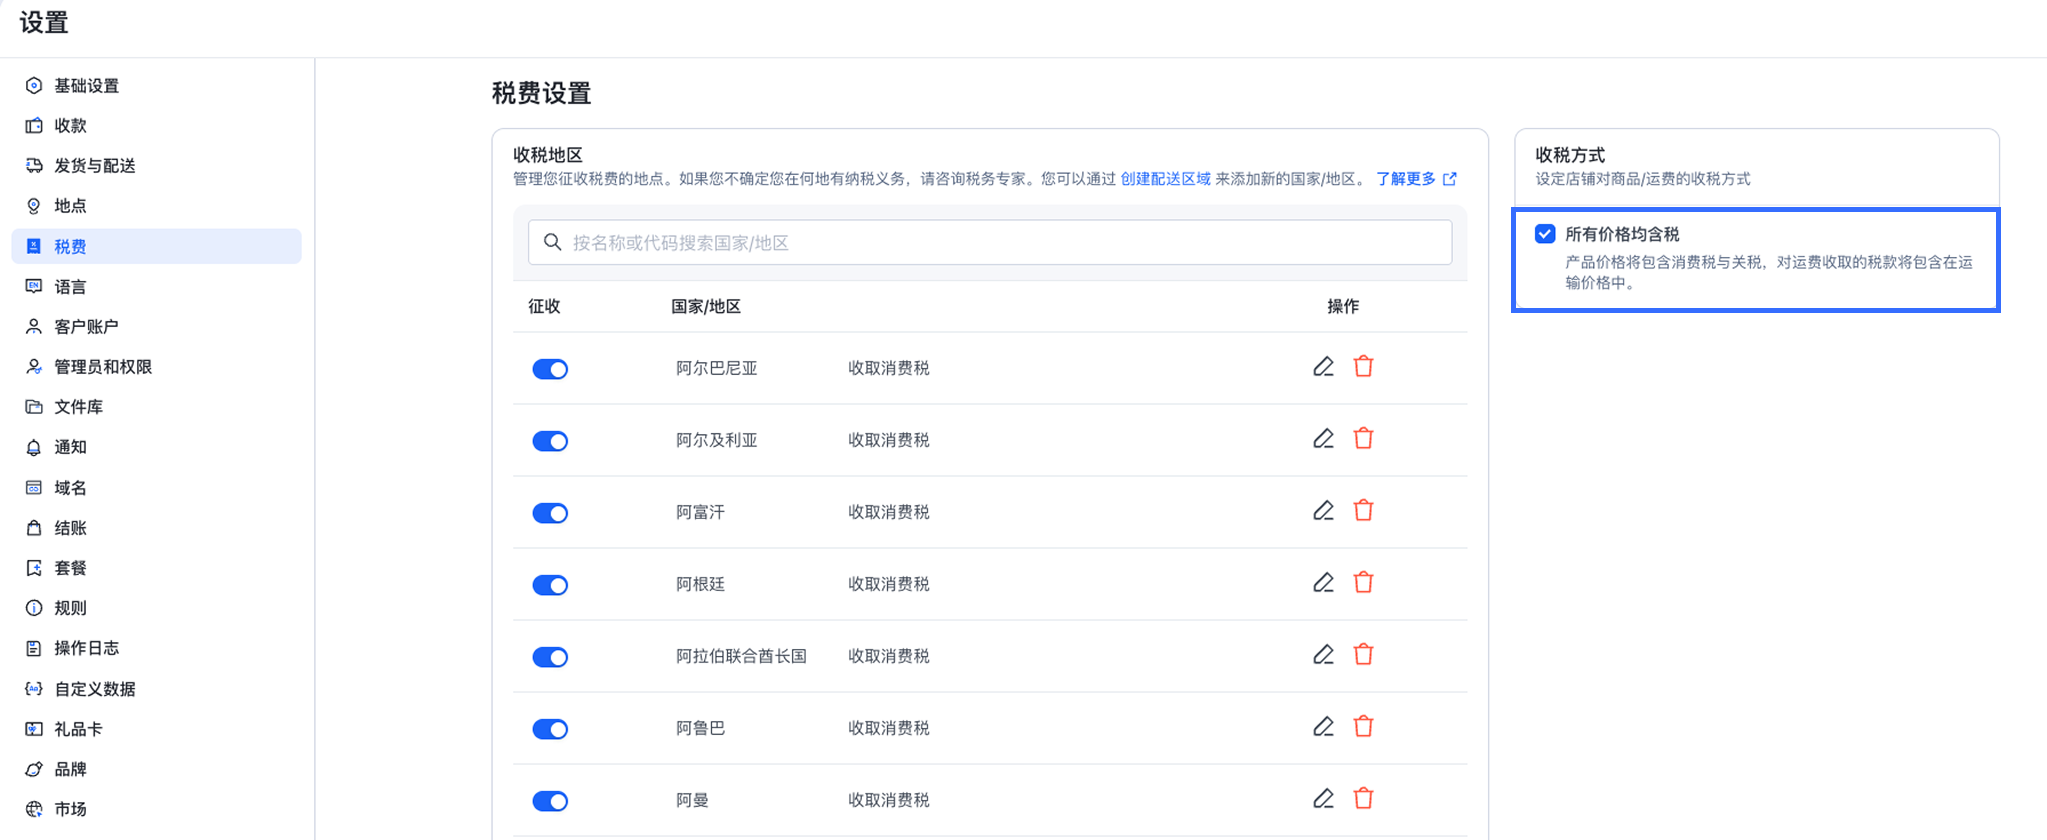Click 收取消费税 text in 阿曼 row
The image size is (2047, 840).
[889, 800]
